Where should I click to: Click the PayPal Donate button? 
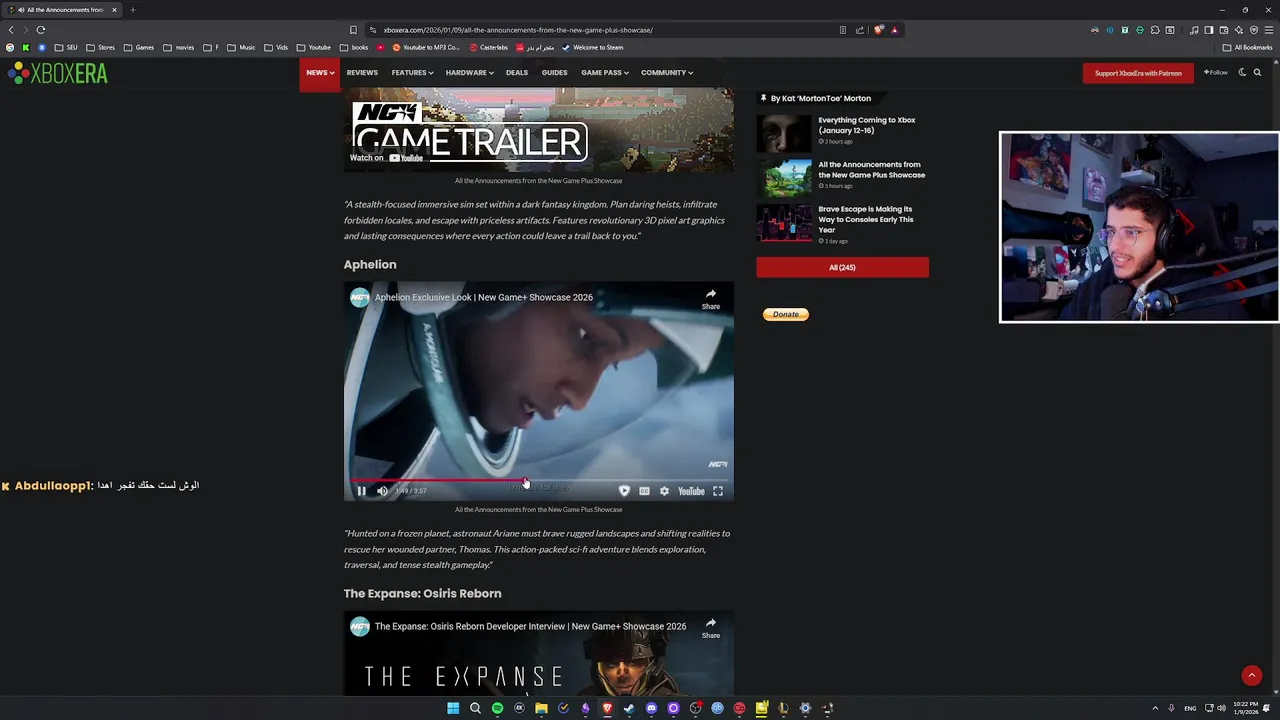coord(786,314)
